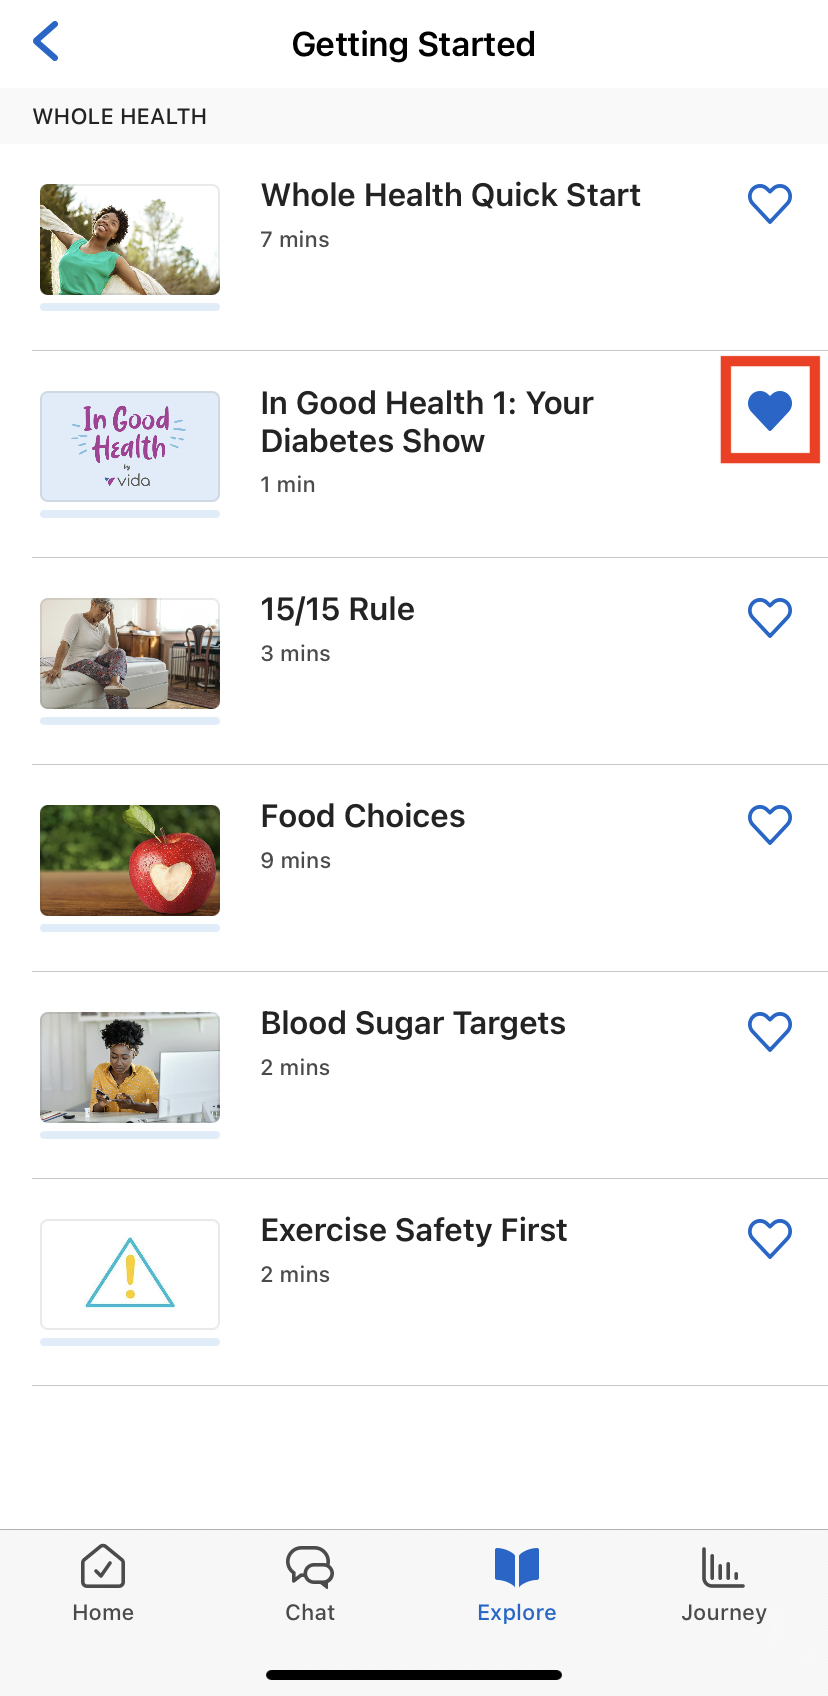Unfavorite In Good Health 1 filled heart
828x1696 pixels.
[770, 410]
